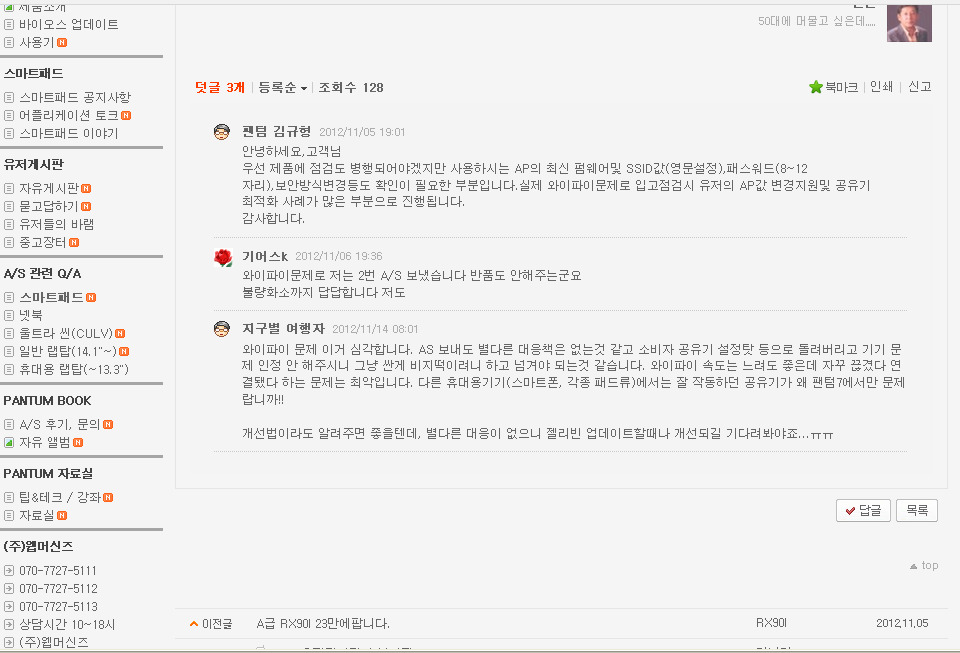Open the 등록순 sort order dropdown

coord(282,88)
